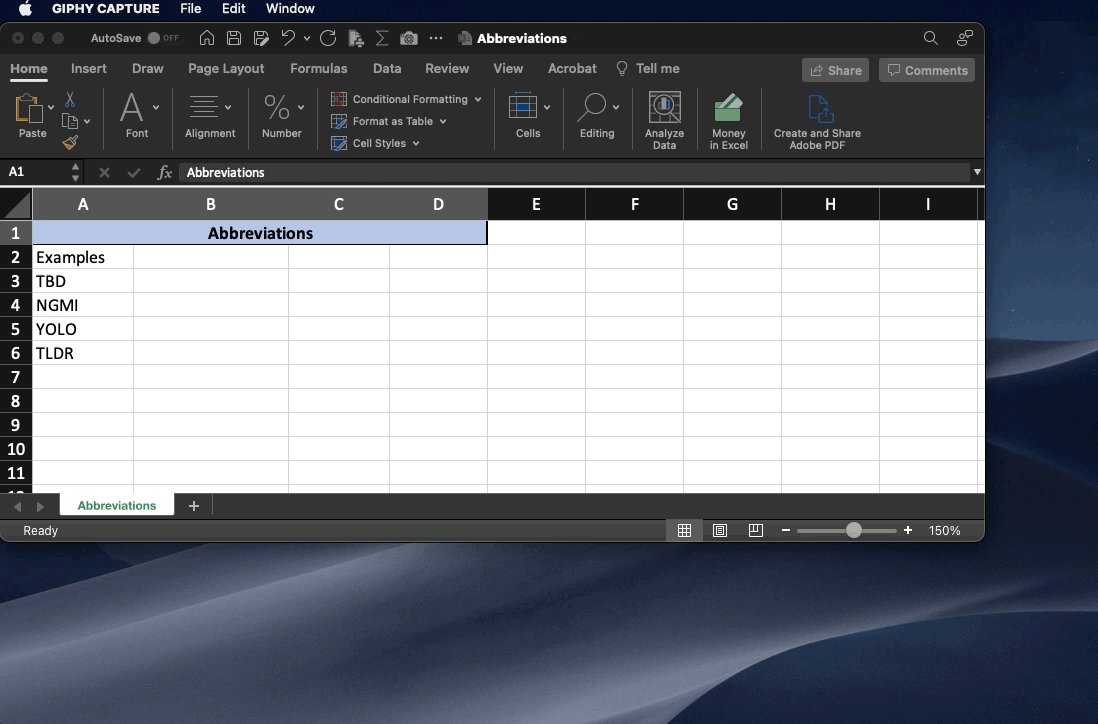Switch to the Review tab

point(447,69)
